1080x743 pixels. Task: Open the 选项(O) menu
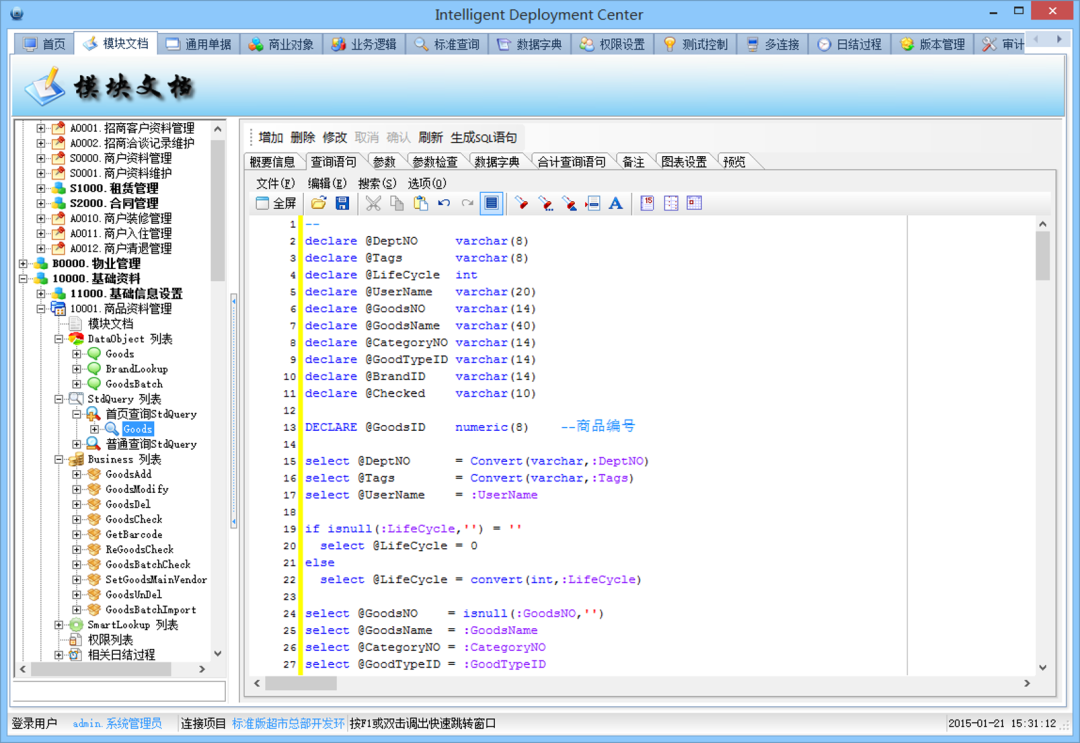427,183
